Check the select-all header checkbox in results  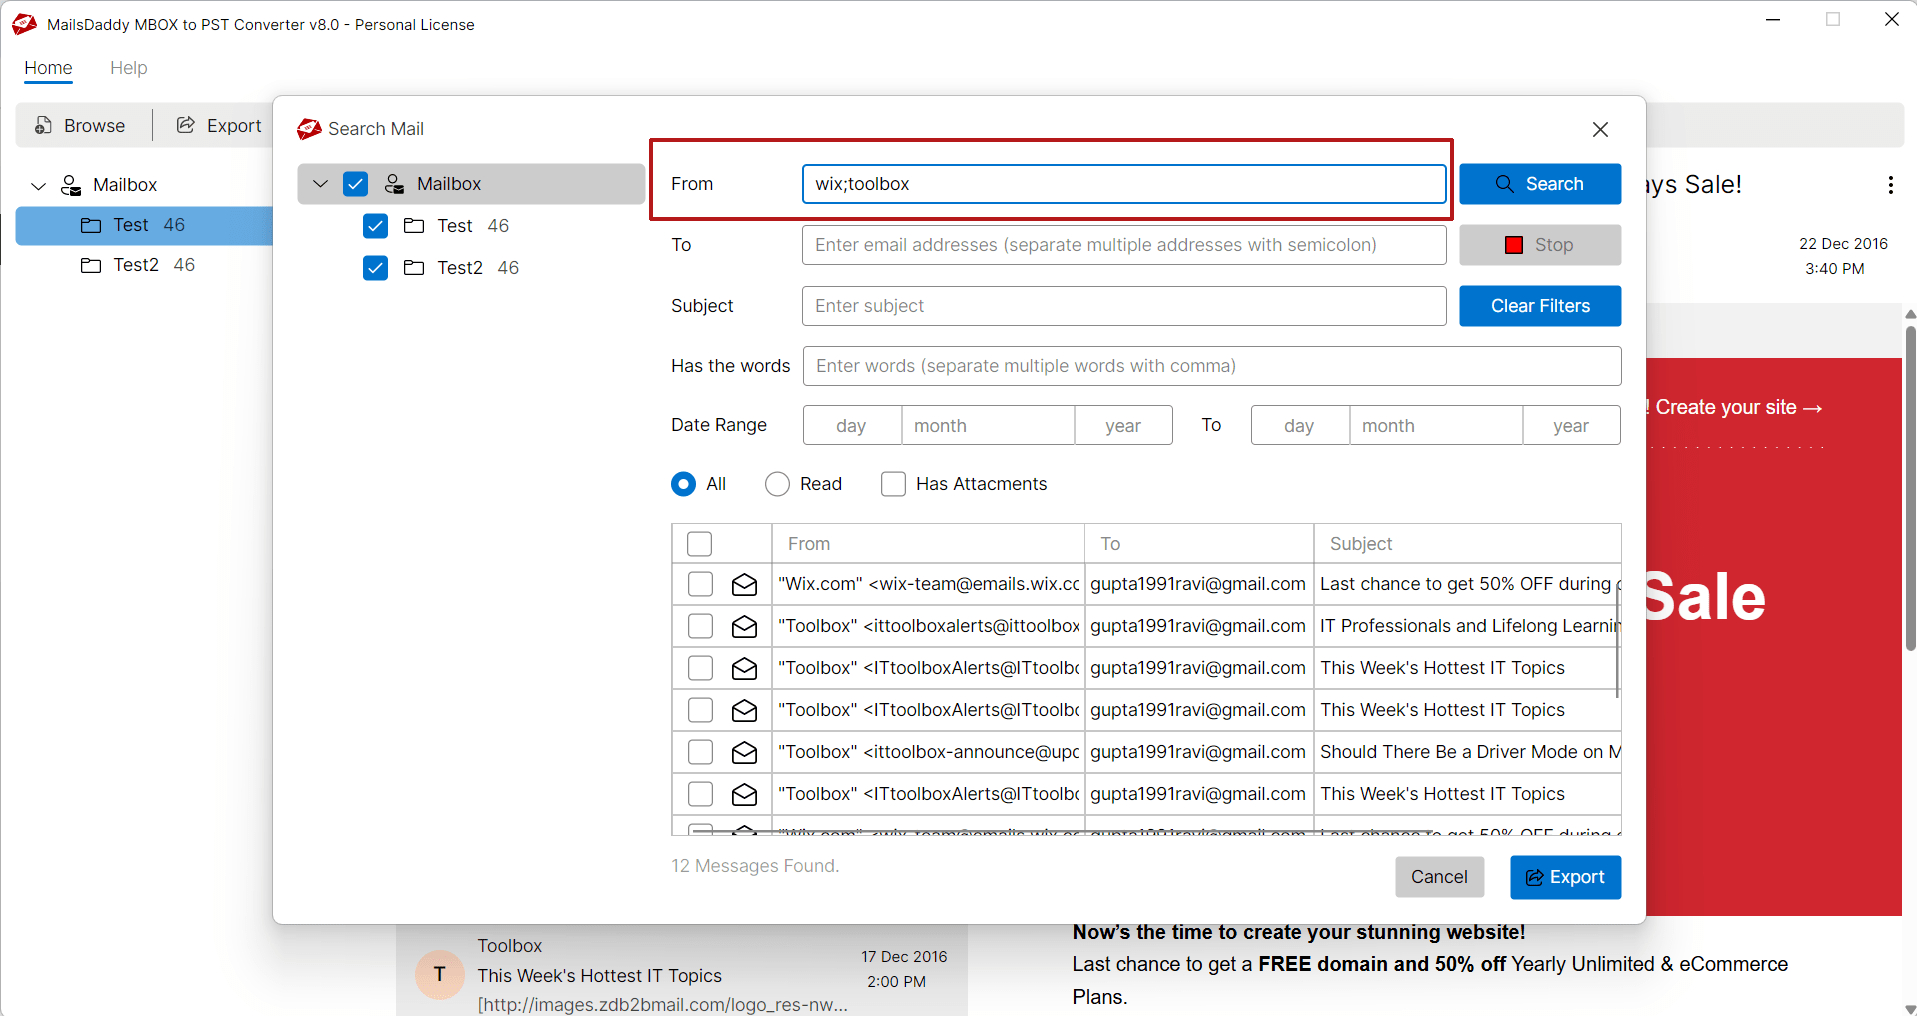pyautogui.click(x=700, y=544)
